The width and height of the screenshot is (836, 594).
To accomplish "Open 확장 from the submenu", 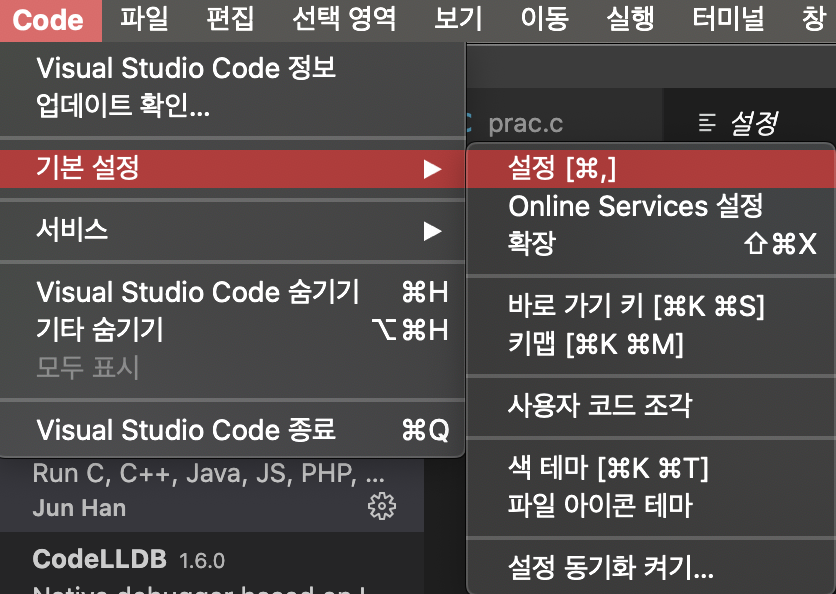I will [x=651, y=244].
